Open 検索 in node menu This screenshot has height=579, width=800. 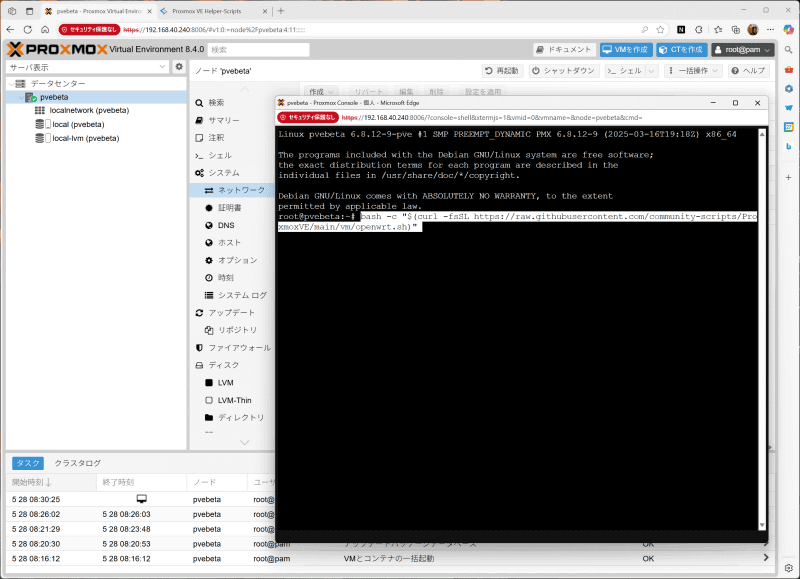216,103
